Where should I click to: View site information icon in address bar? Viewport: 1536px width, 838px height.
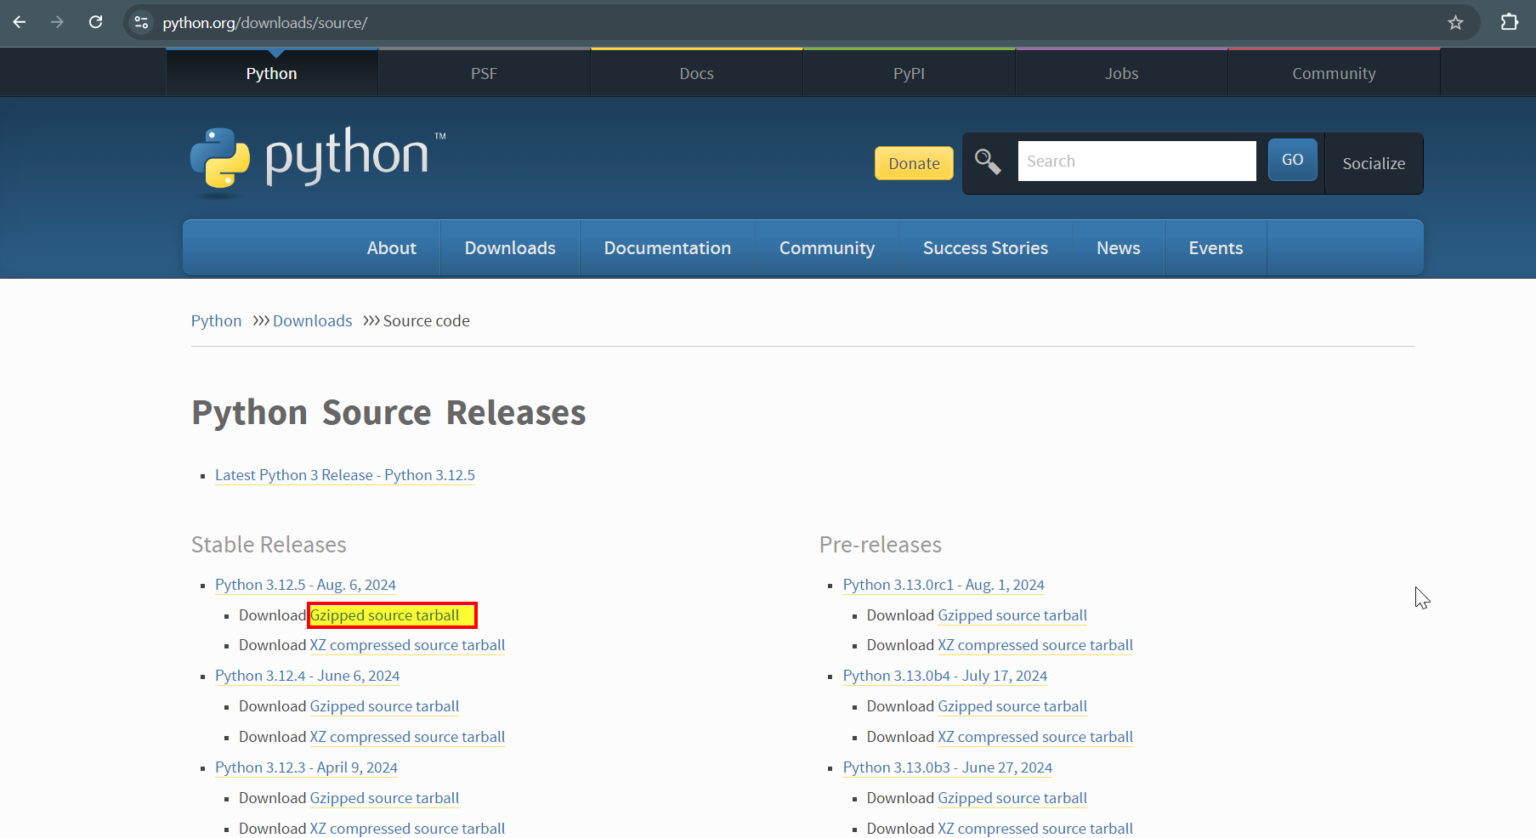click(x=141, y=22)
